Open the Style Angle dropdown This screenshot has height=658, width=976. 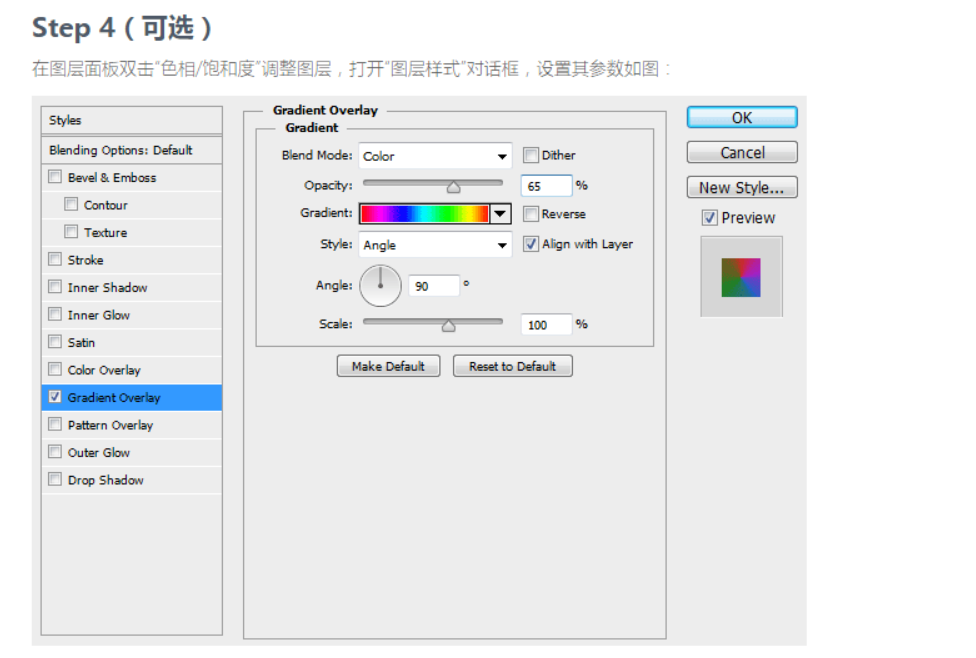coord(435,245)
